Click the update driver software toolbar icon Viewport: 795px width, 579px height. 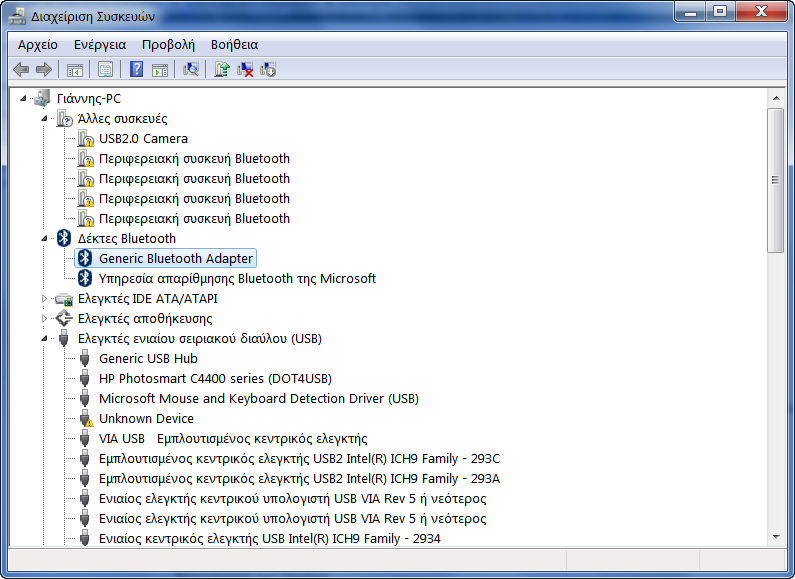[222, 69]
